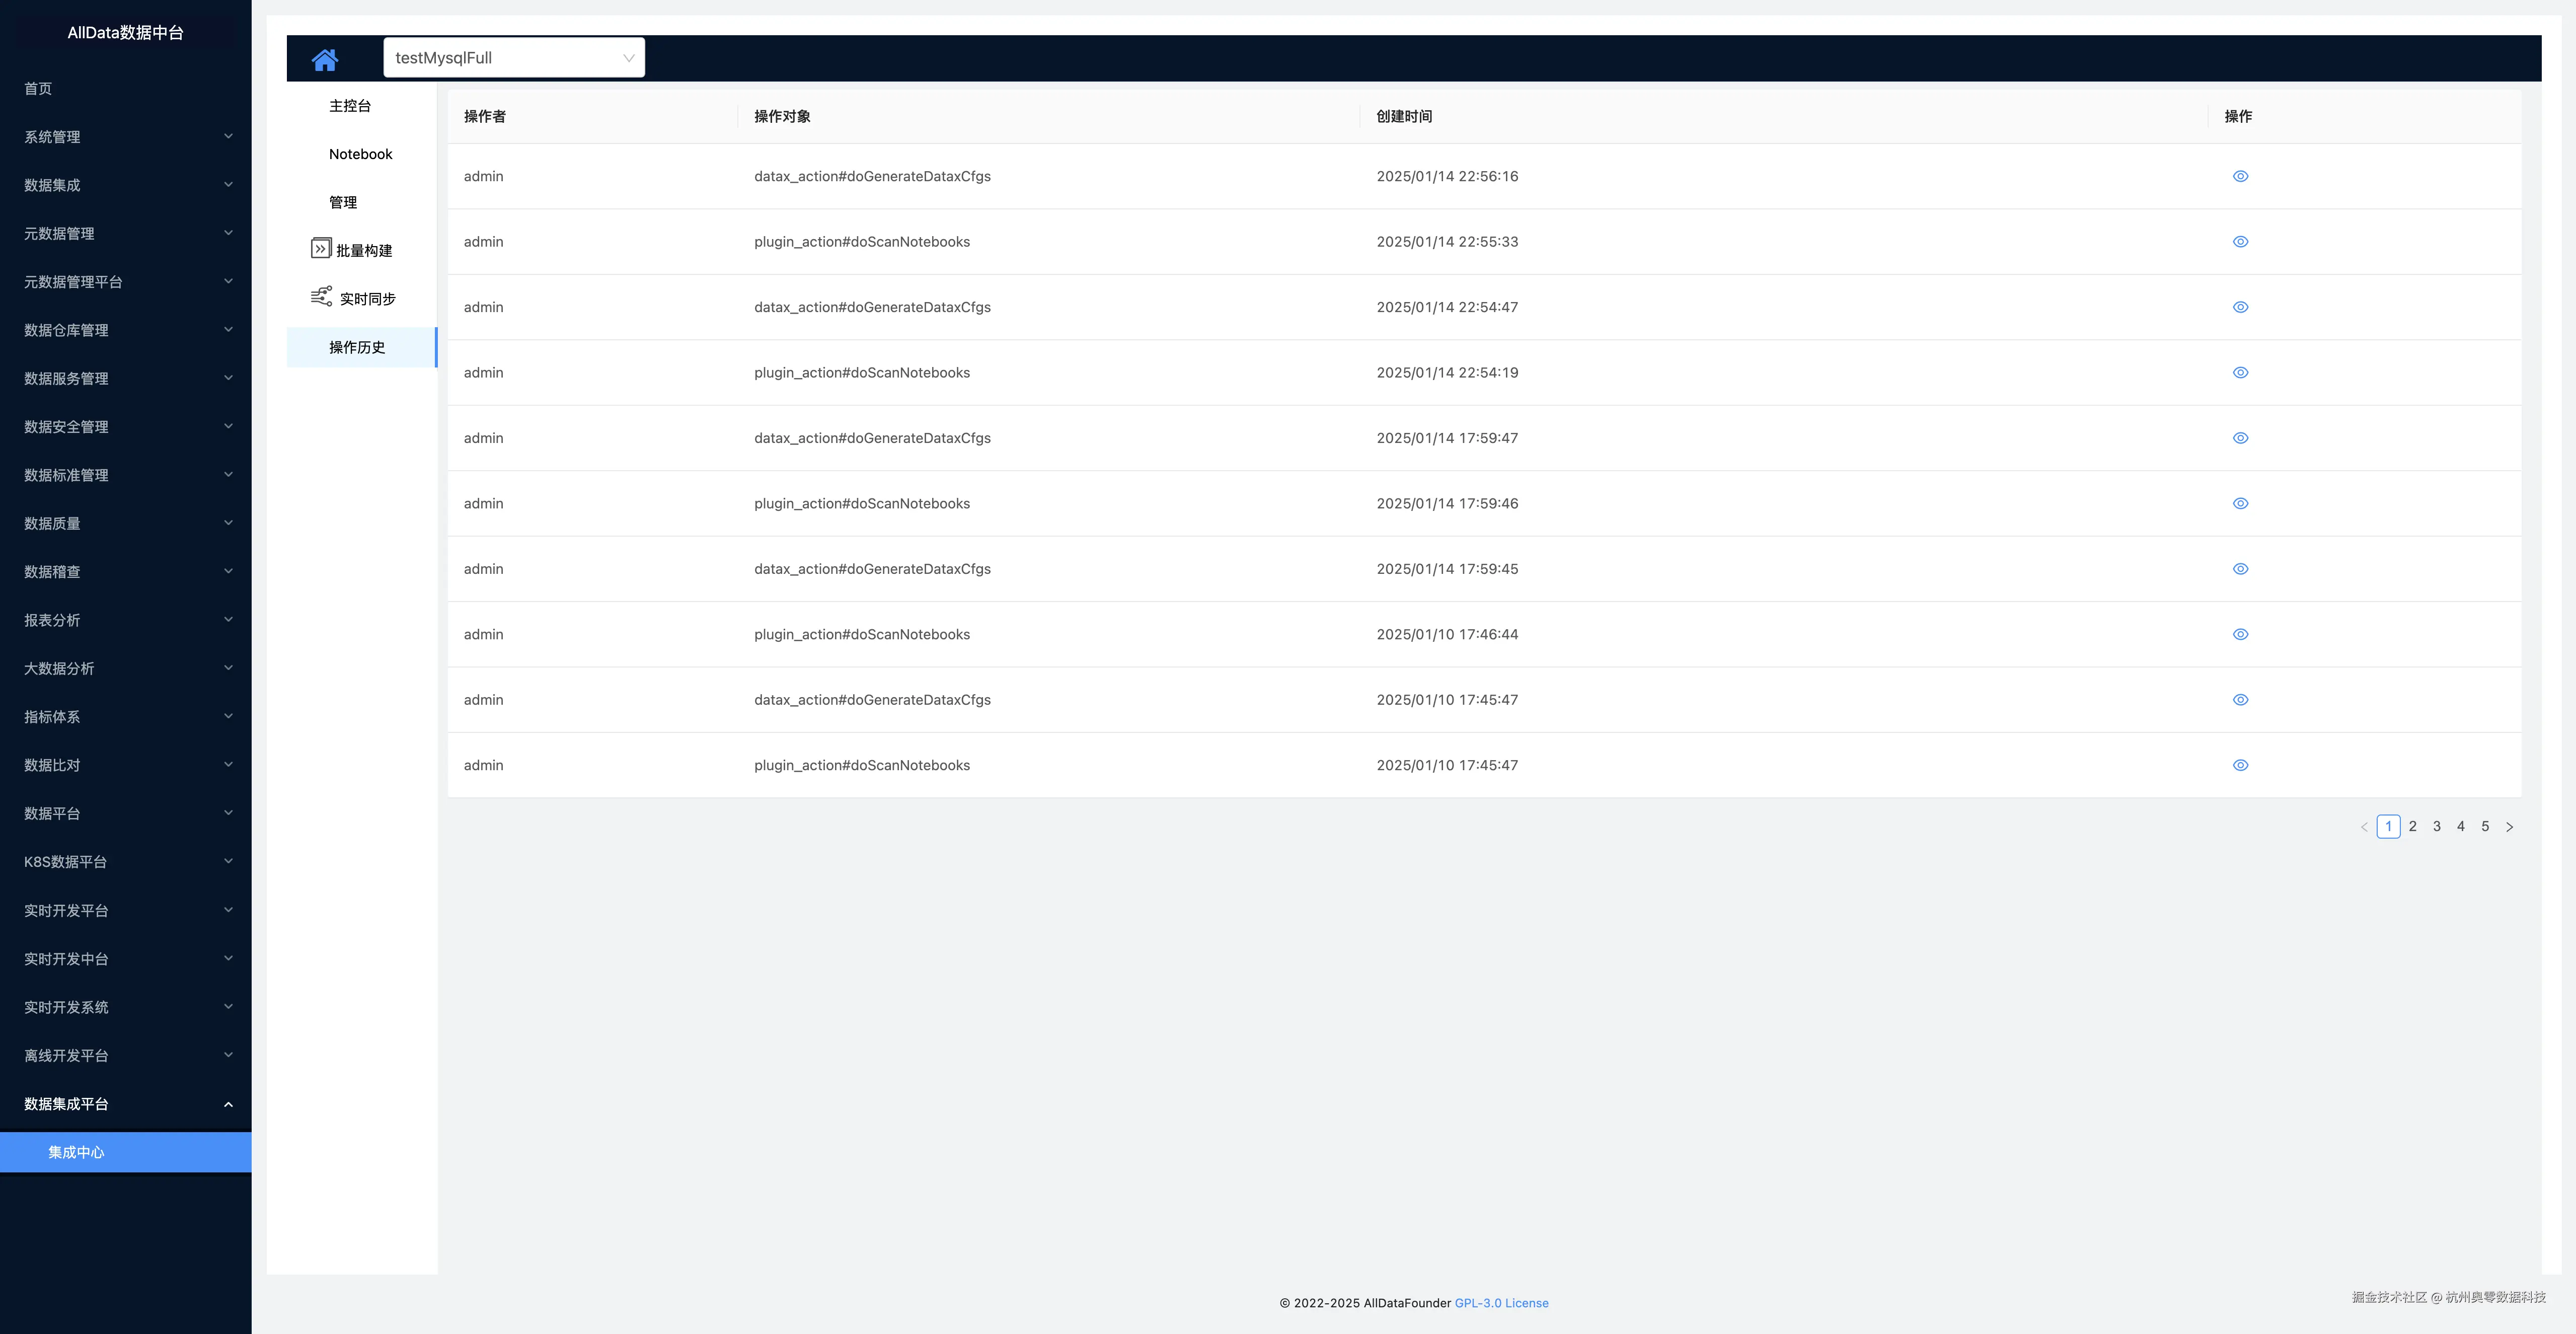
Task: Open eye icon for the 17:59:47 entry
Action: point(2240,438)
